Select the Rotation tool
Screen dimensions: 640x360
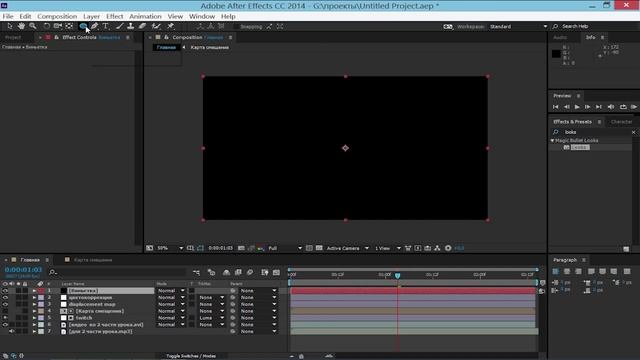pos(47,26)
